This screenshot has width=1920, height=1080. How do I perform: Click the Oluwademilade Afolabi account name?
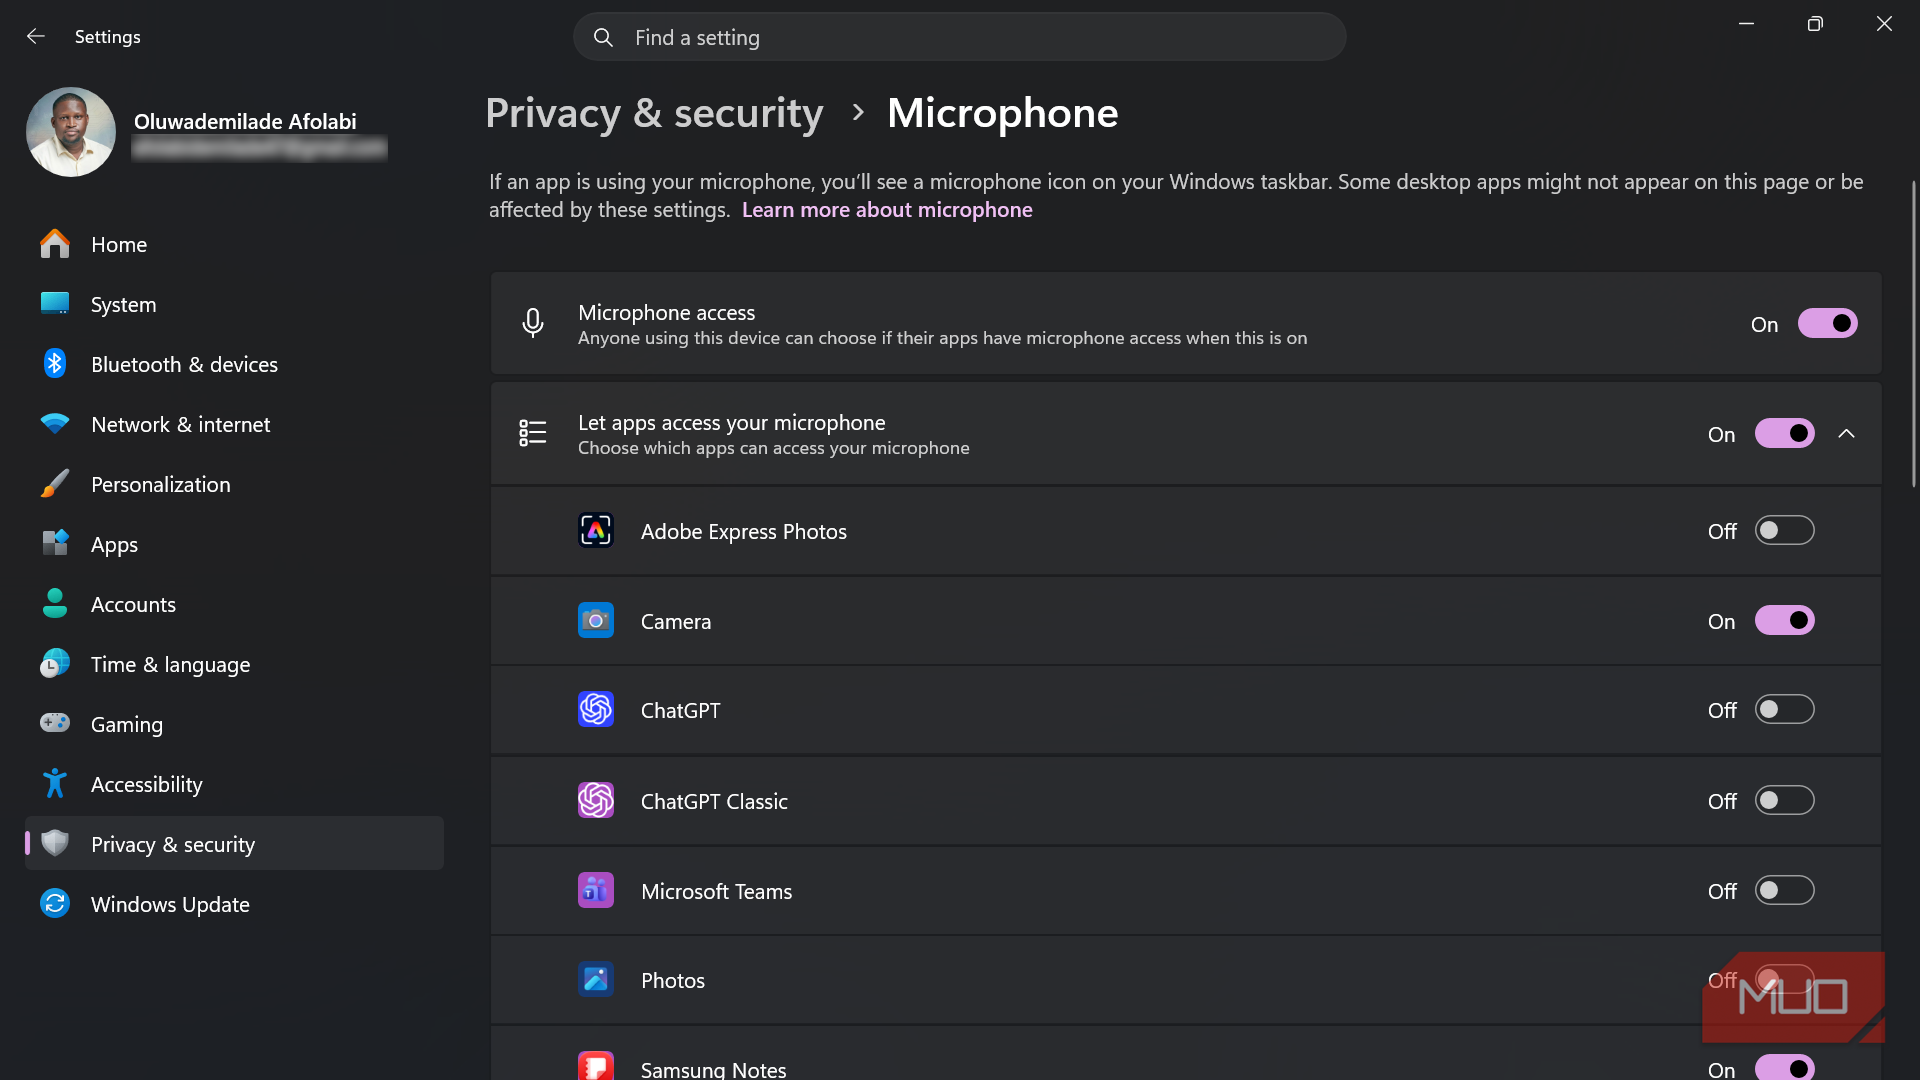[x=245, y=121]
